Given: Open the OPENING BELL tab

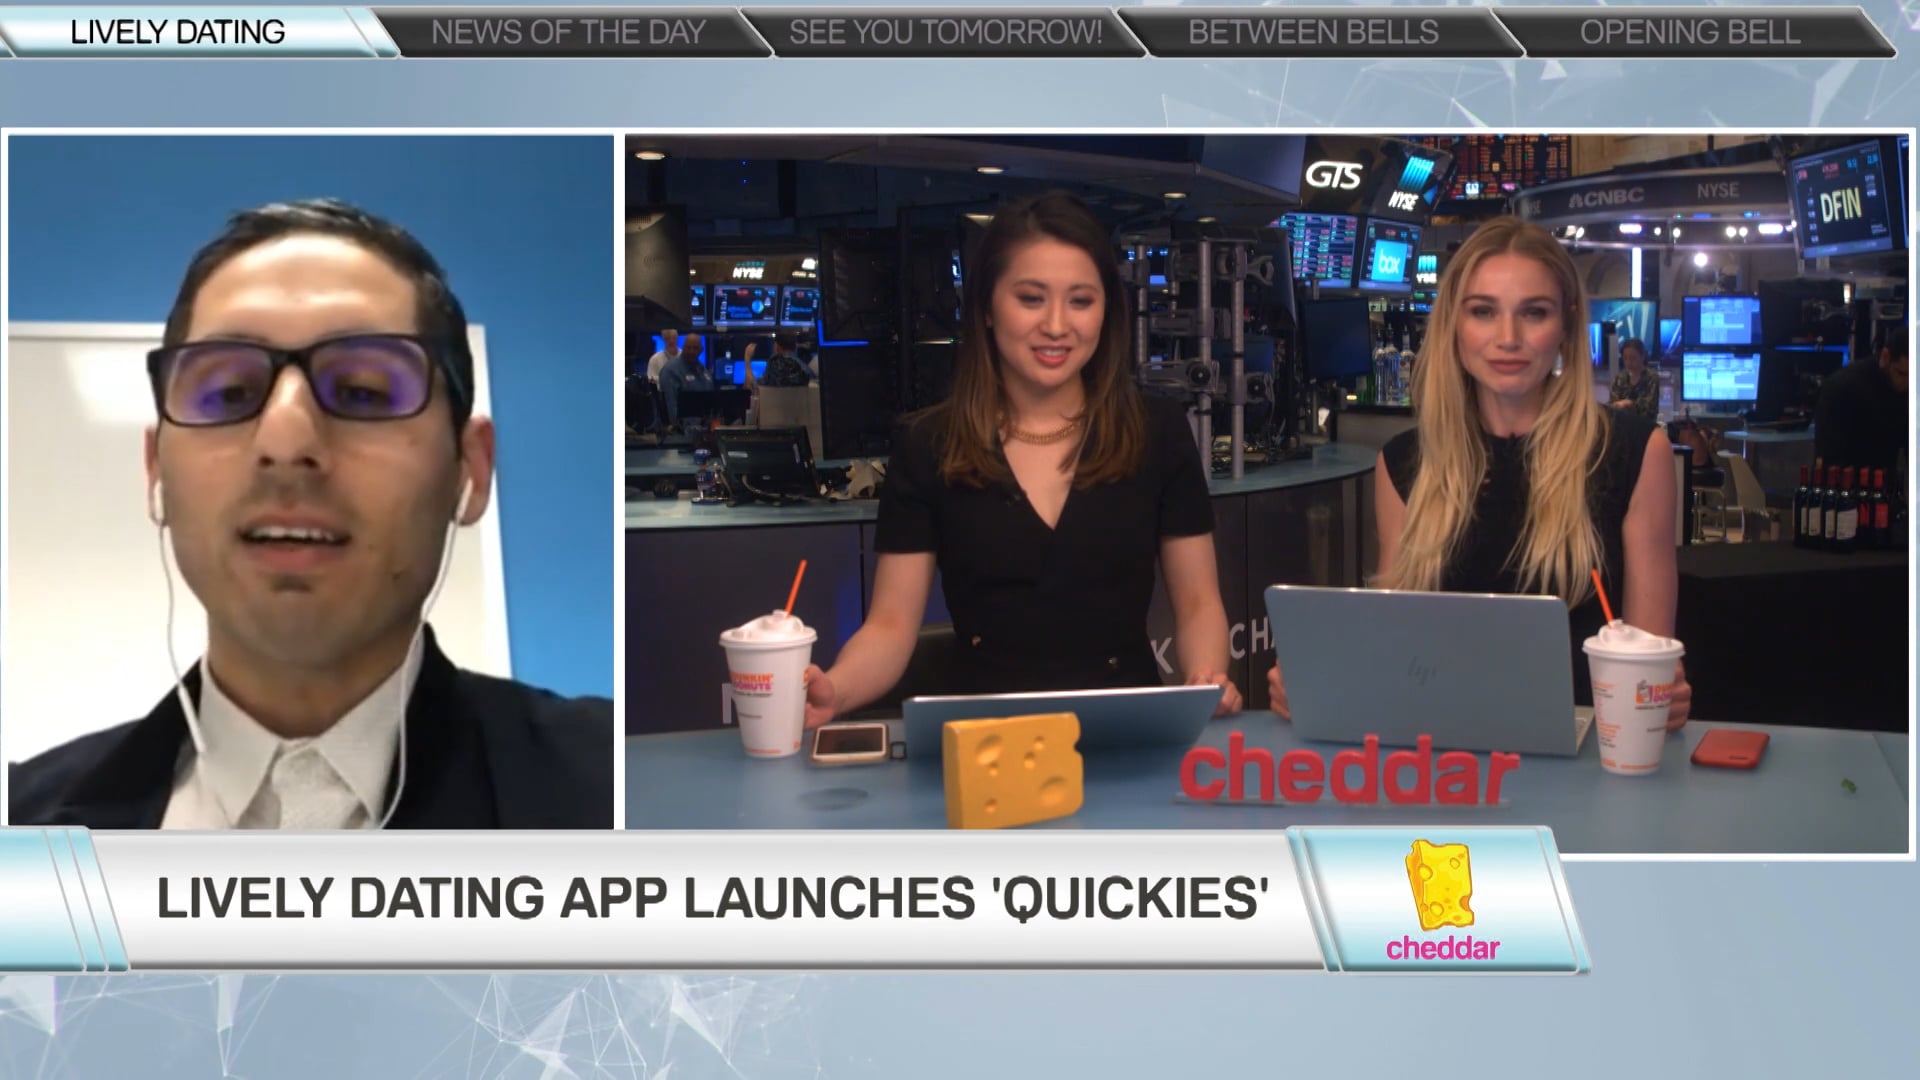Looking at the screenshot, I should (1690, 32).
